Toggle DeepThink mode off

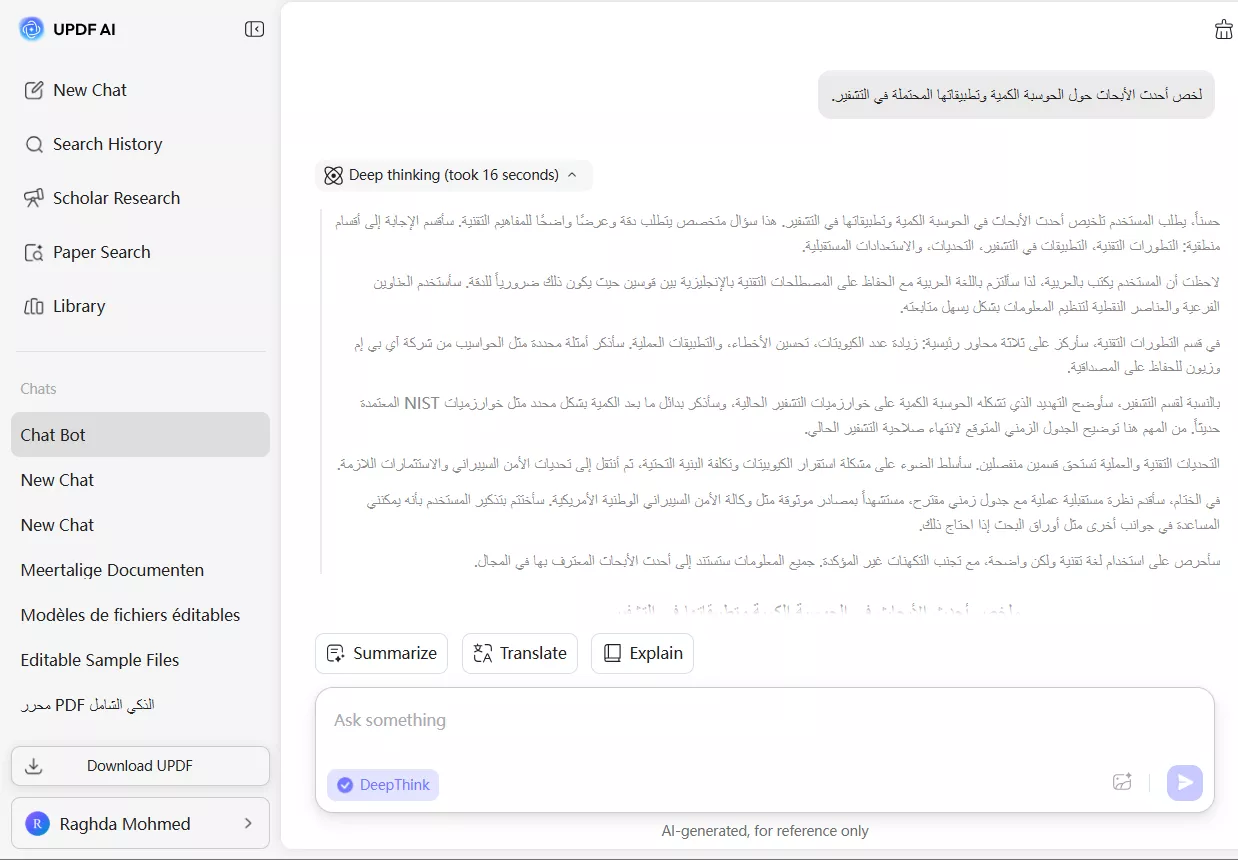point(383,785)
